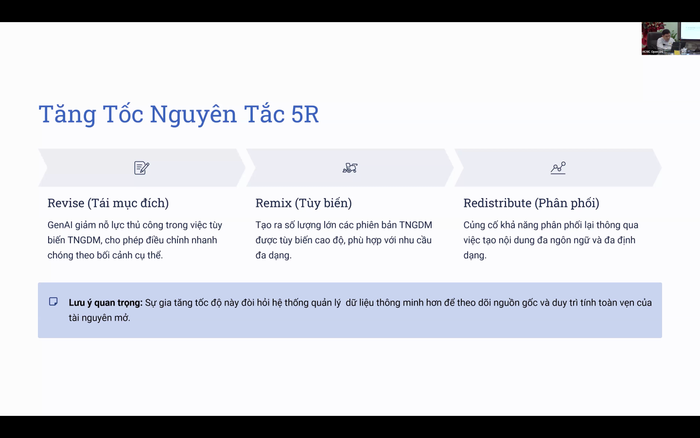Click the Revise (Tái mục đích) heading
700x438 pixels.
pos(108,203)
